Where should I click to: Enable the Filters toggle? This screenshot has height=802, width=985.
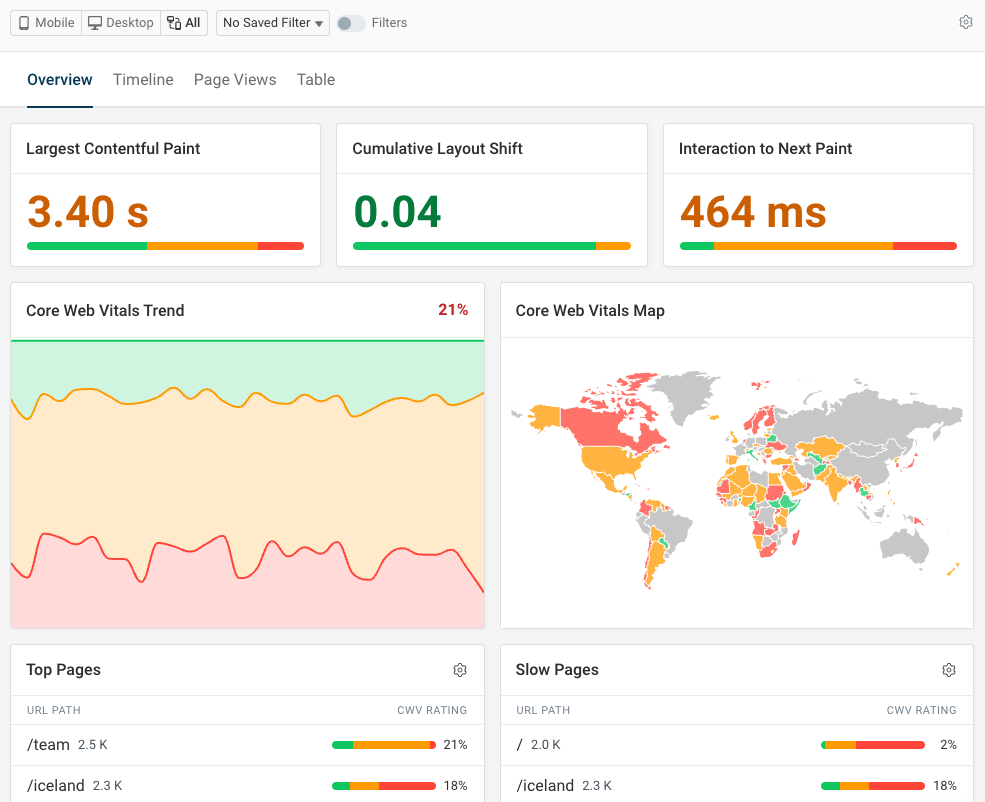click(352, 22)
